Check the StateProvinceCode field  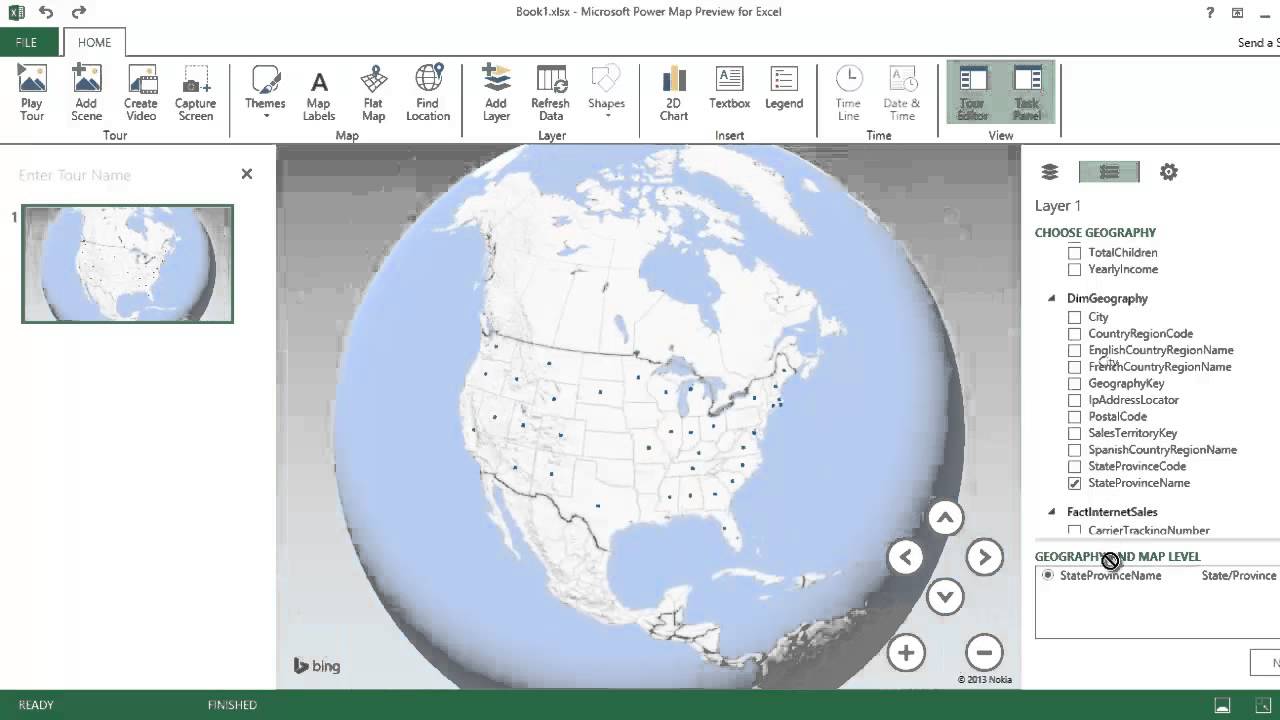(1074, 467)
